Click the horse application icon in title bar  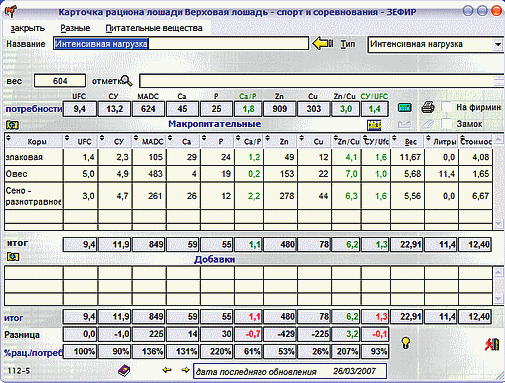coord(10,12)
